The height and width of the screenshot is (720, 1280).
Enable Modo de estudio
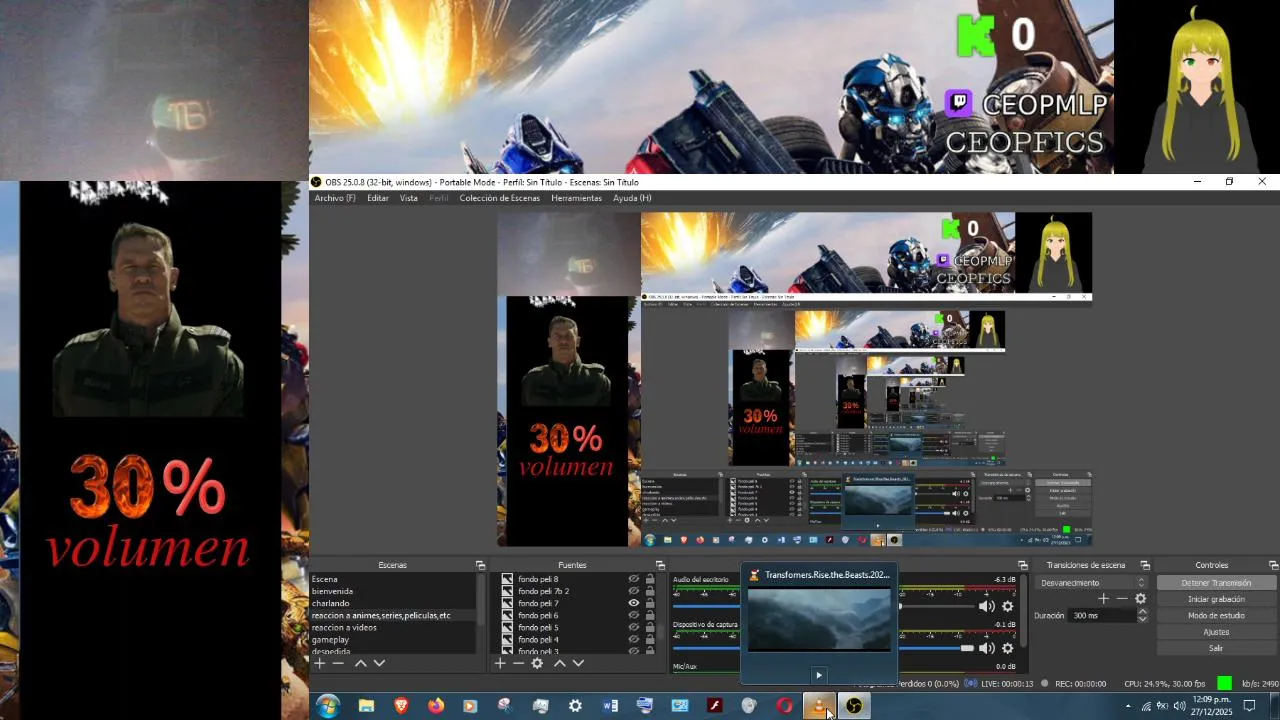[x=1216, y=615]
